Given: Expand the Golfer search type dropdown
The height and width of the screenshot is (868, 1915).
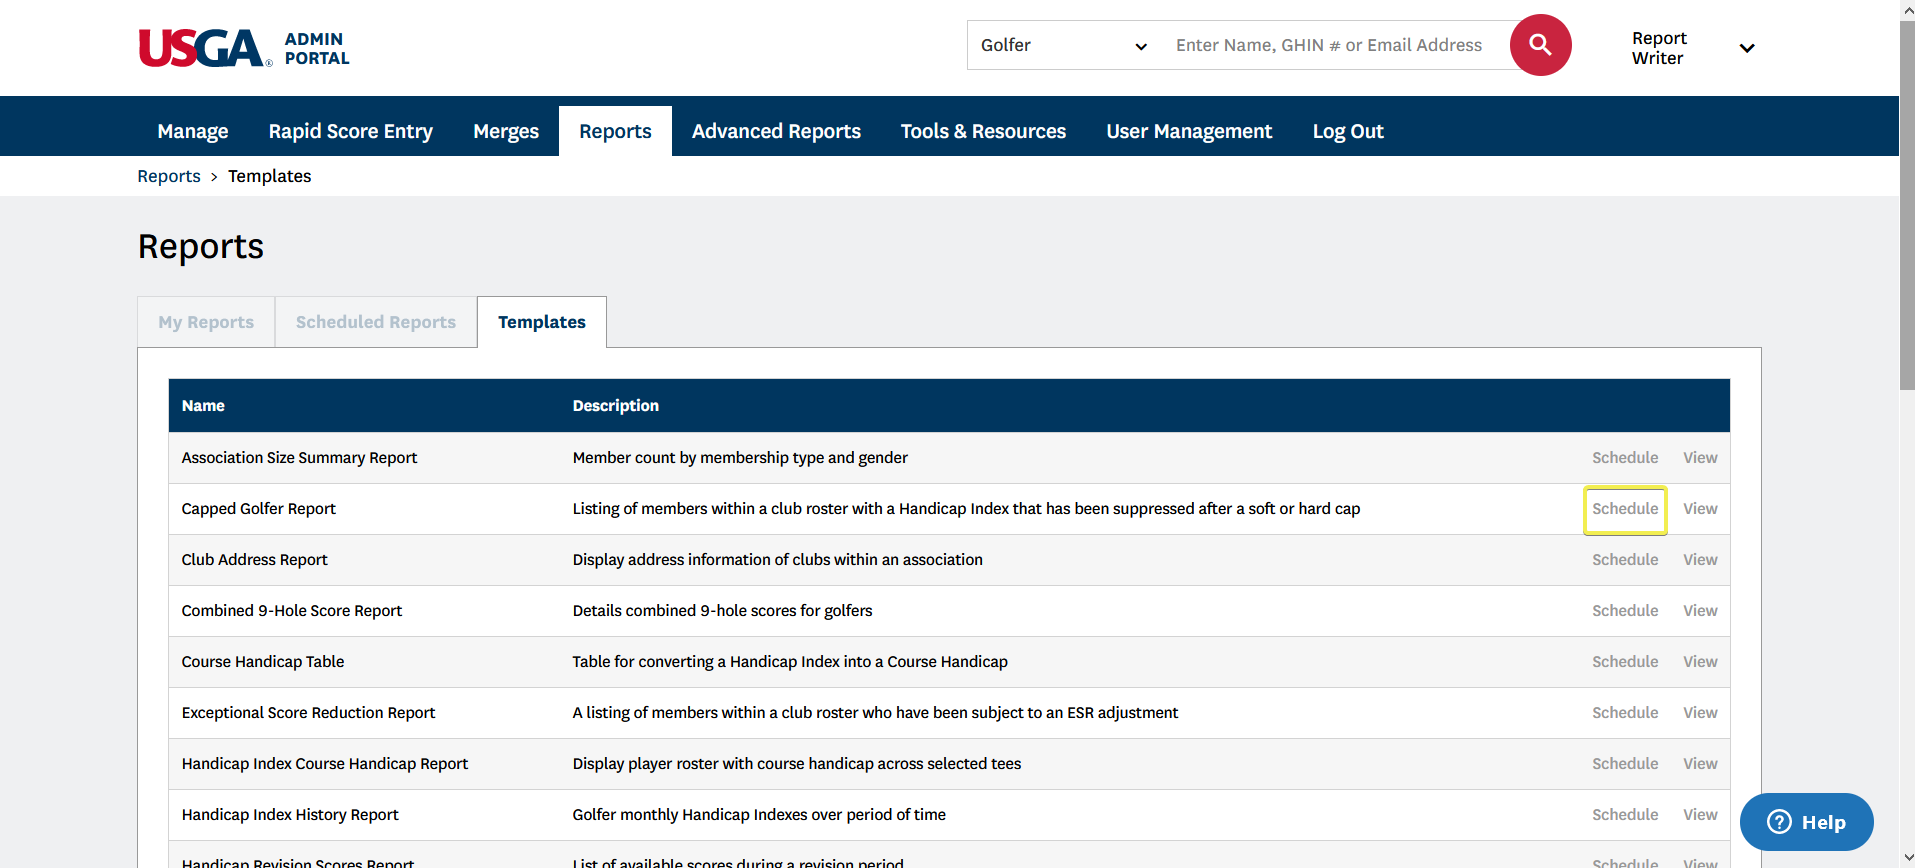Looking at the screenshot, I should (x=1062, y=46).
